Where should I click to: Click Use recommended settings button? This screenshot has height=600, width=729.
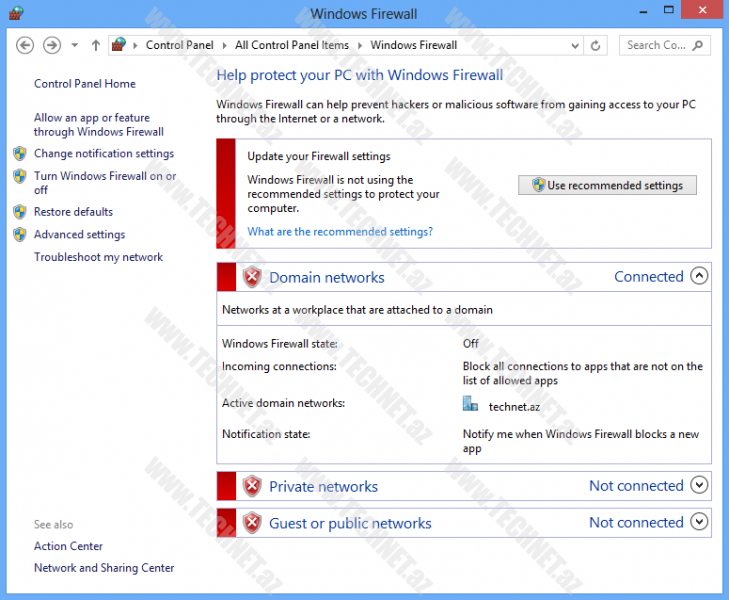point(607,185)
